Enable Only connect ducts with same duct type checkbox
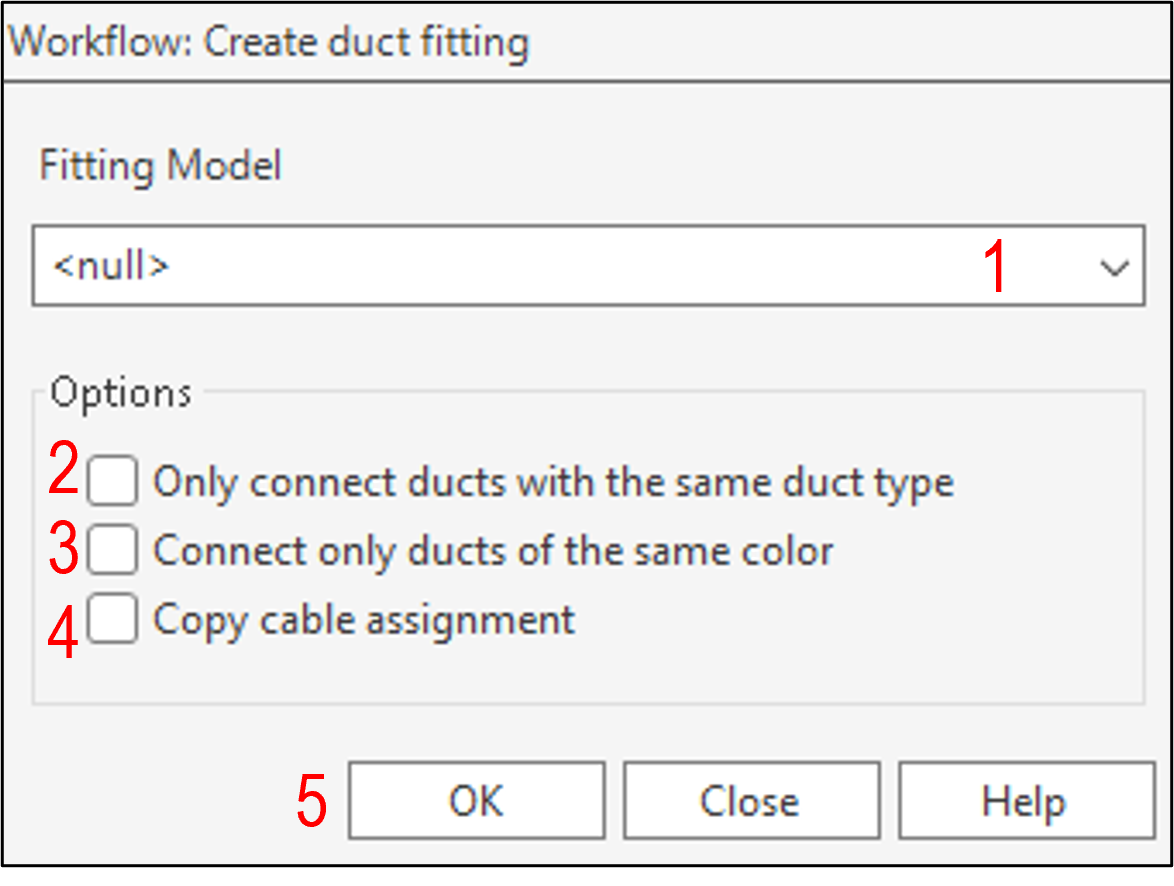1174x886 pixels. 112,483
